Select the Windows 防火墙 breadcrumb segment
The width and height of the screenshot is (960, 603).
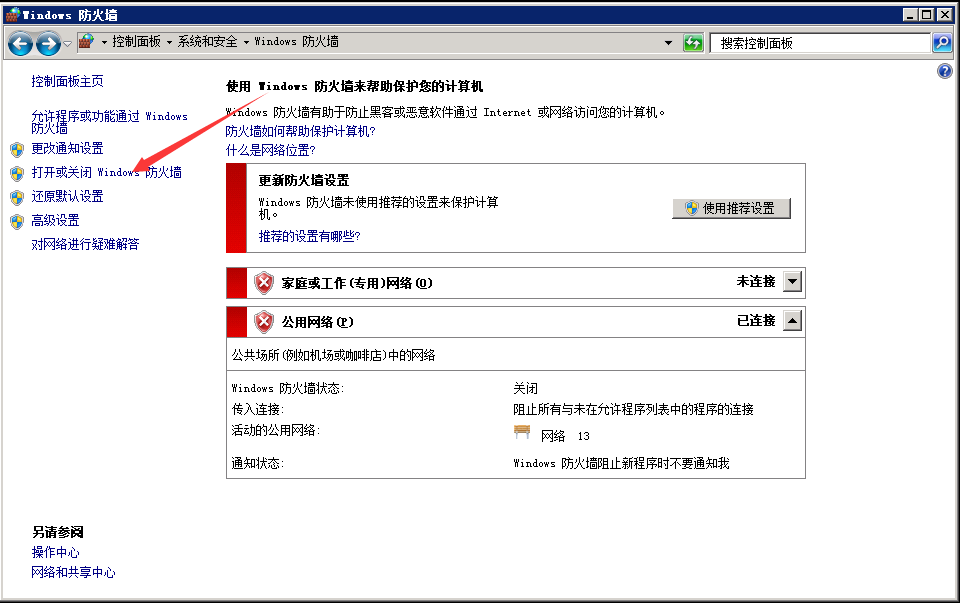[296, 42]
